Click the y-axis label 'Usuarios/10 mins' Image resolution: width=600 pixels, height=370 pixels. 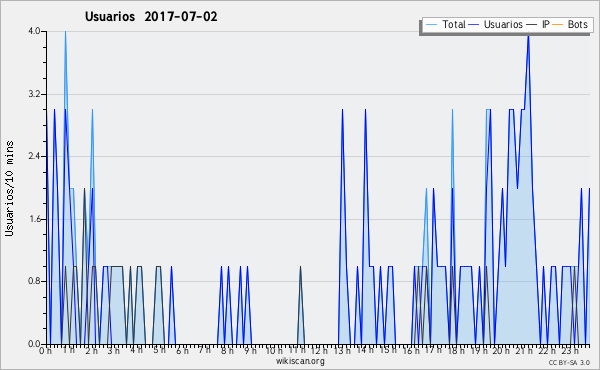pos(10,189)
